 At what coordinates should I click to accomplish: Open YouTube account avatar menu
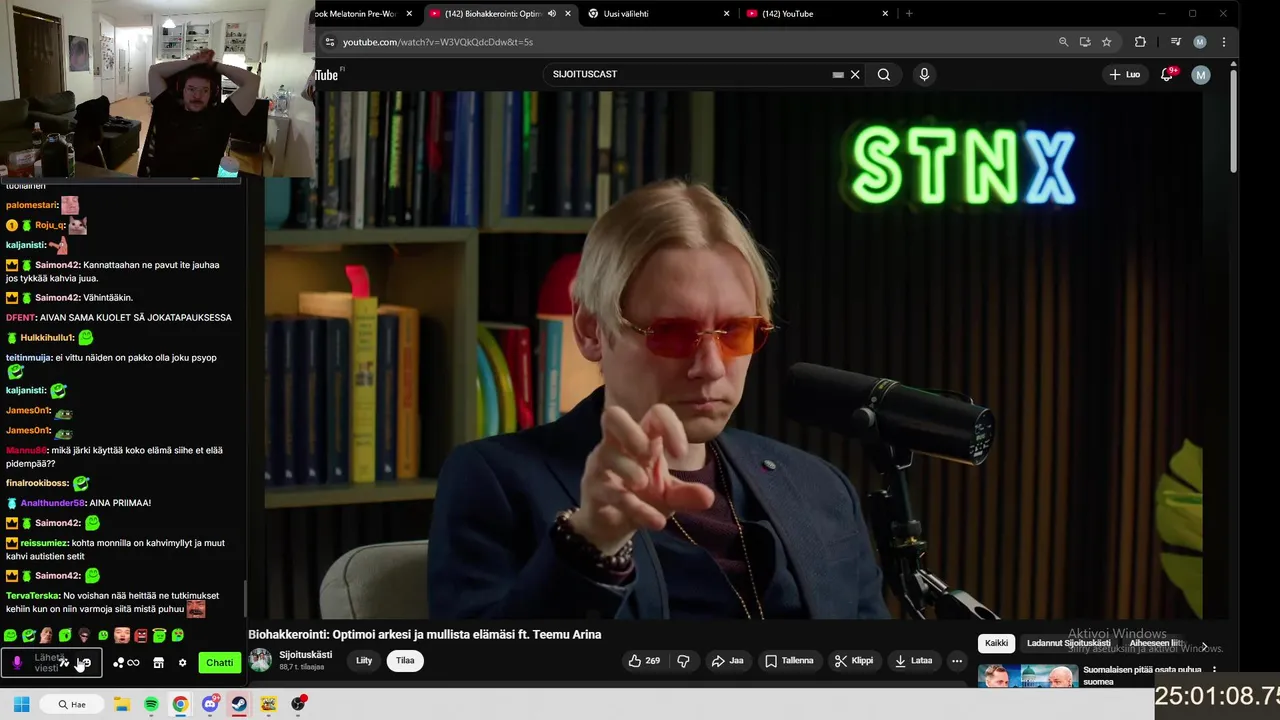click(1201, 75)
